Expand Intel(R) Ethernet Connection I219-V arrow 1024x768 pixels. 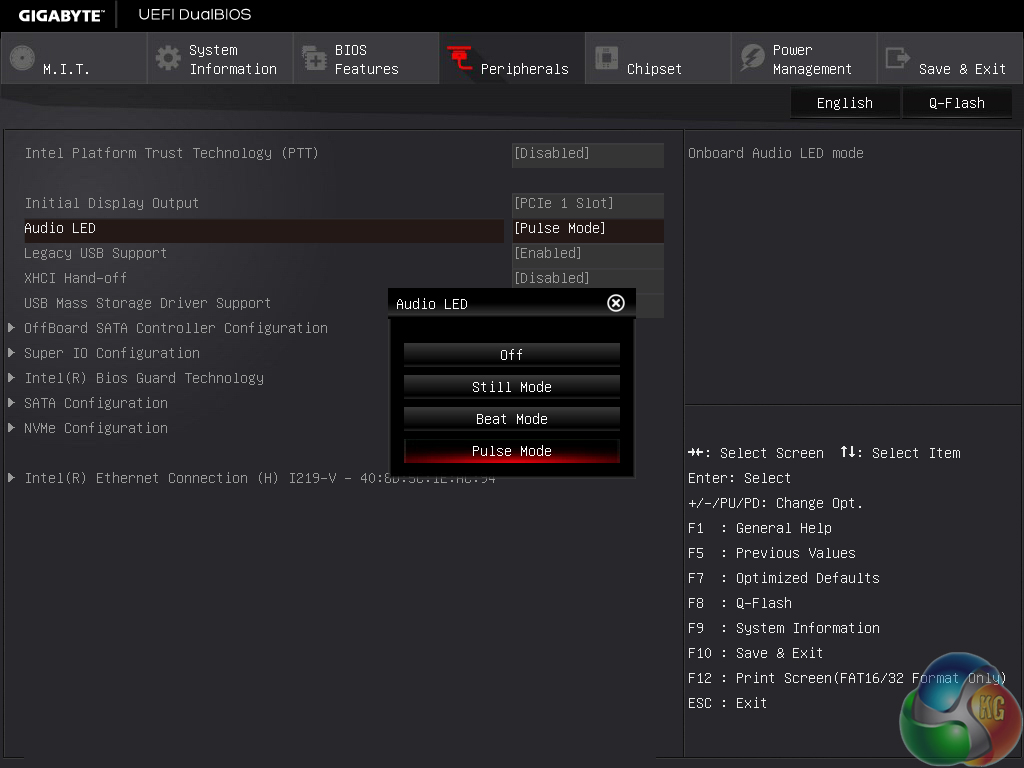(x=11, y=478)
